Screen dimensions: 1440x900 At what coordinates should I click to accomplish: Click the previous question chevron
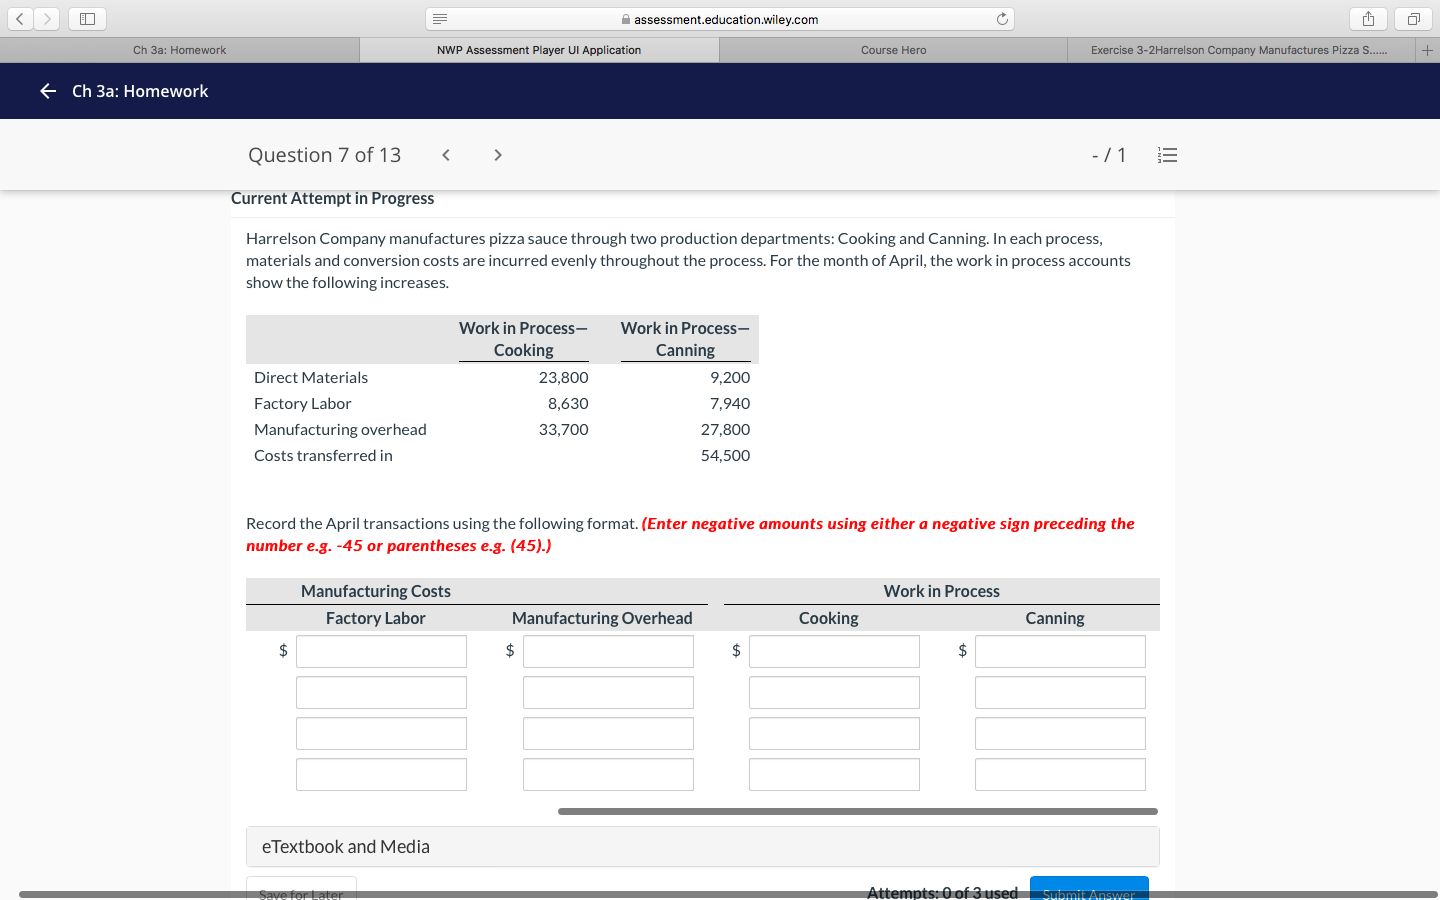[445, 155]
